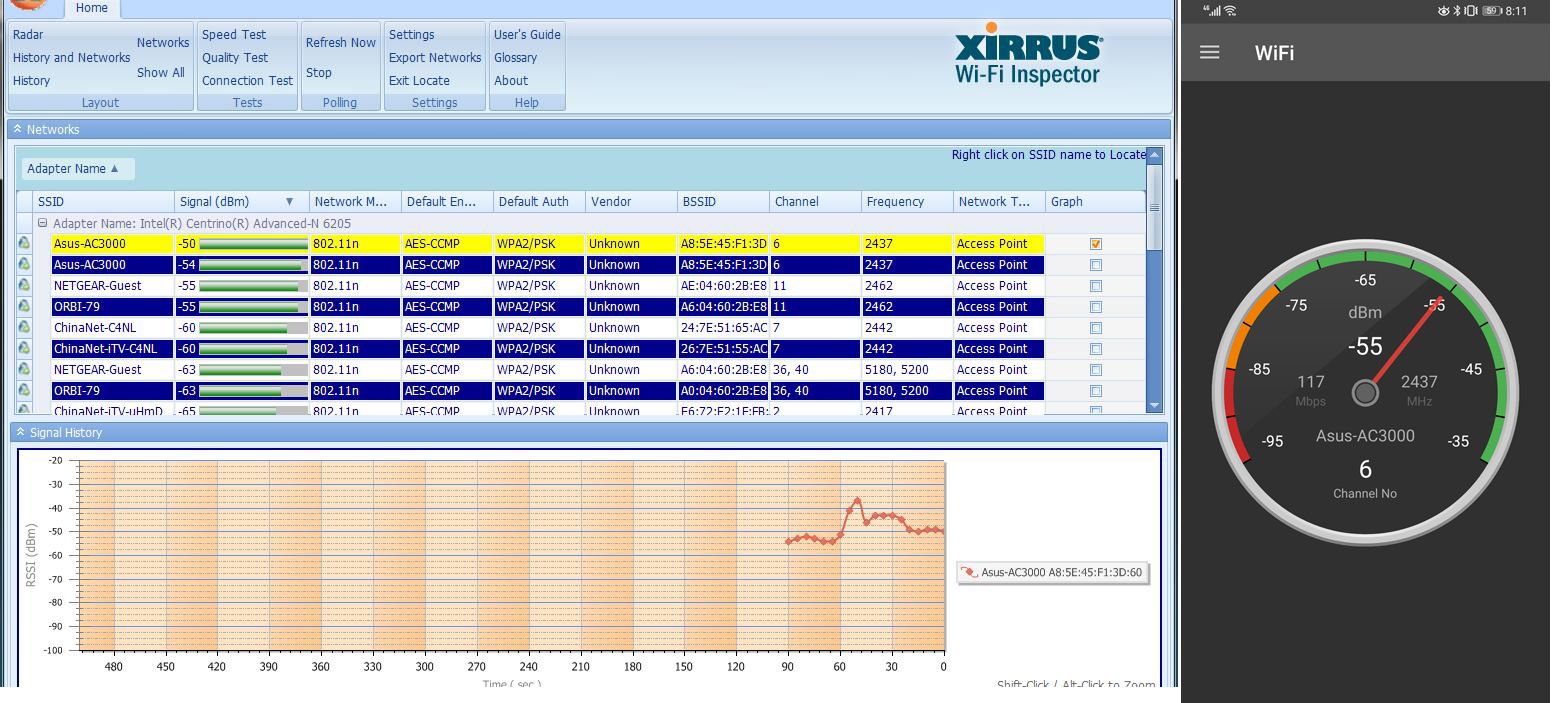Collapse the Intel Centrino adapter group
This screenshot has width=1556, height=703.
tap(43, 223)
